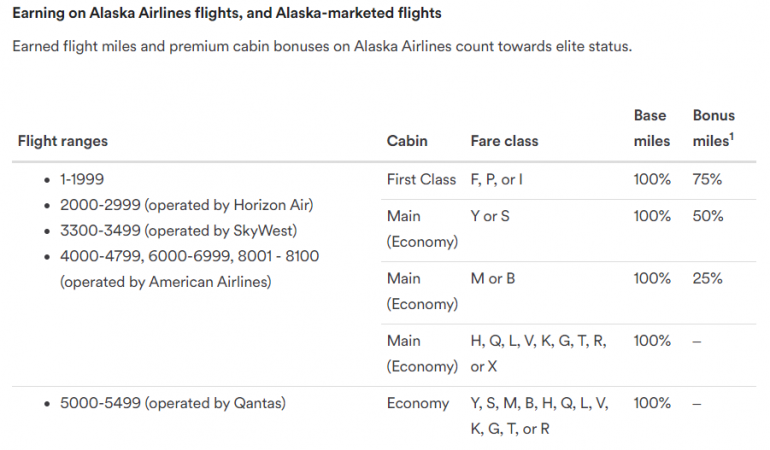
Task: Click the 25% bonus miles value
Action: [x=707, y=278]
